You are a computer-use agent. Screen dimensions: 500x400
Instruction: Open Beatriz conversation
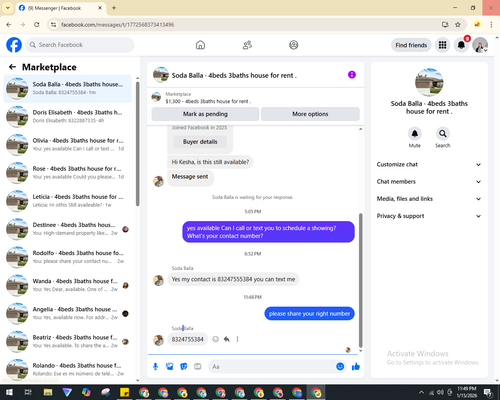click(x=68, y=341)
